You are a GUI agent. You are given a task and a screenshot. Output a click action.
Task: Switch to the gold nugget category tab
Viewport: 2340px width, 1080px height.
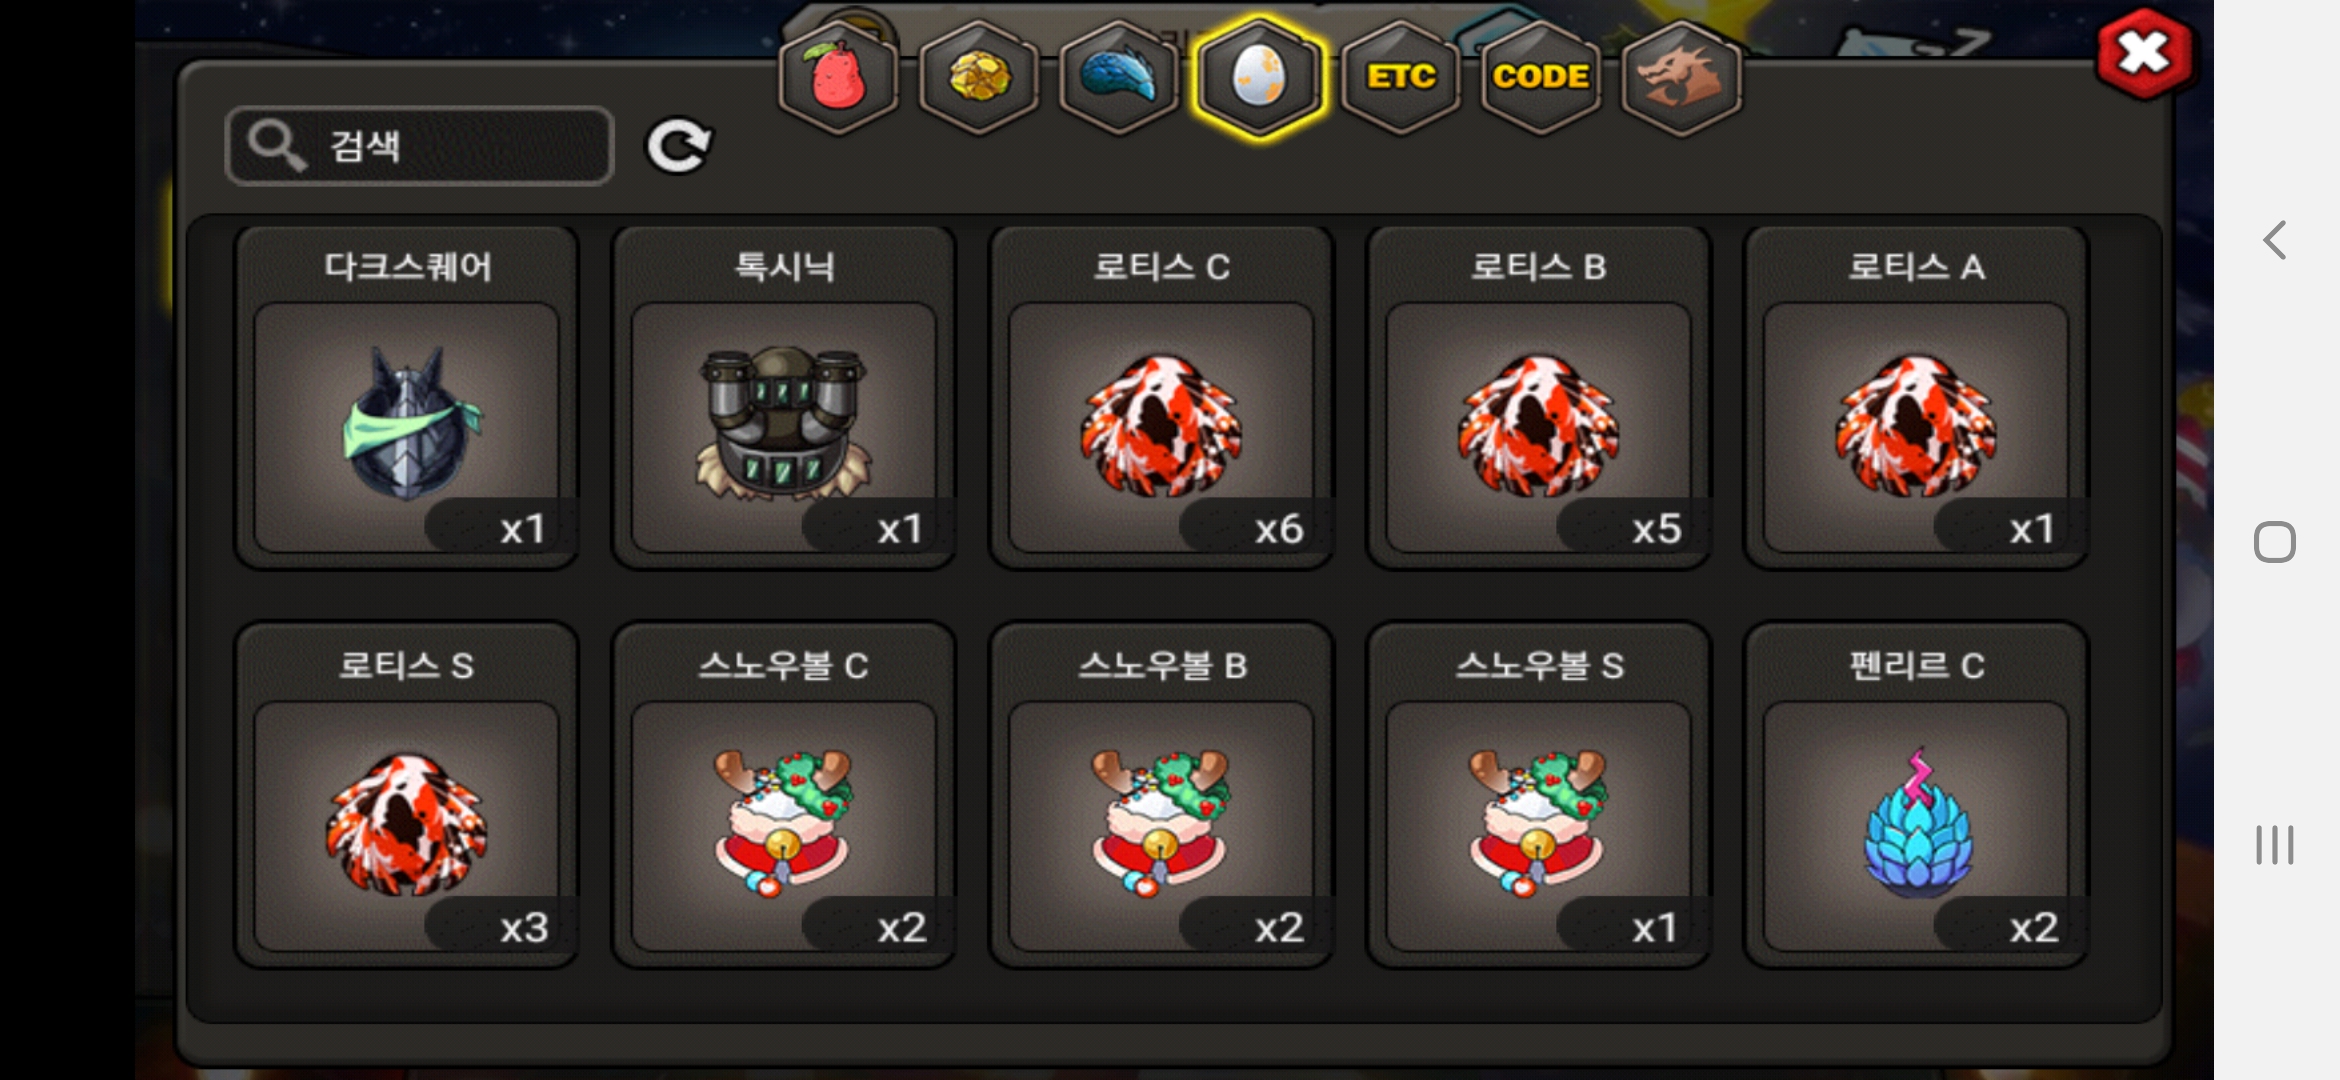(x=978, y=77)
